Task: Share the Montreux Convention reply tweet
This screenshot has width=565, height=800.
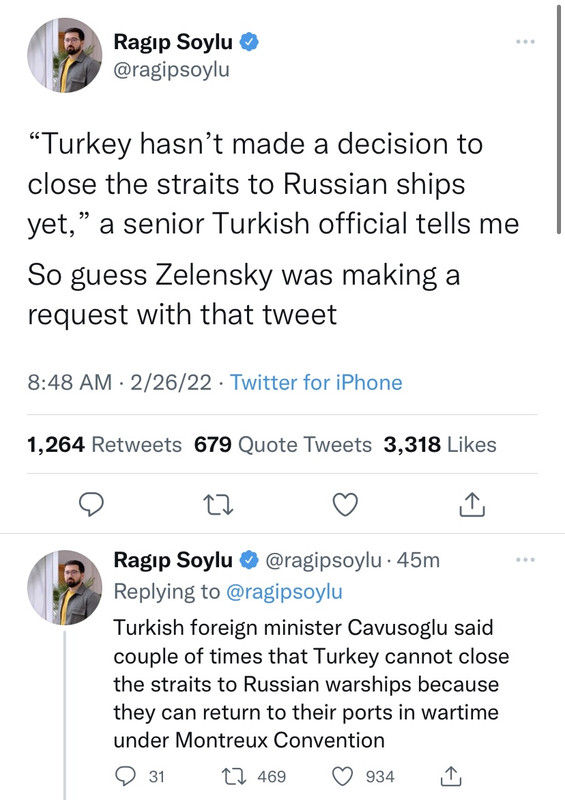Action: [451, 776]
